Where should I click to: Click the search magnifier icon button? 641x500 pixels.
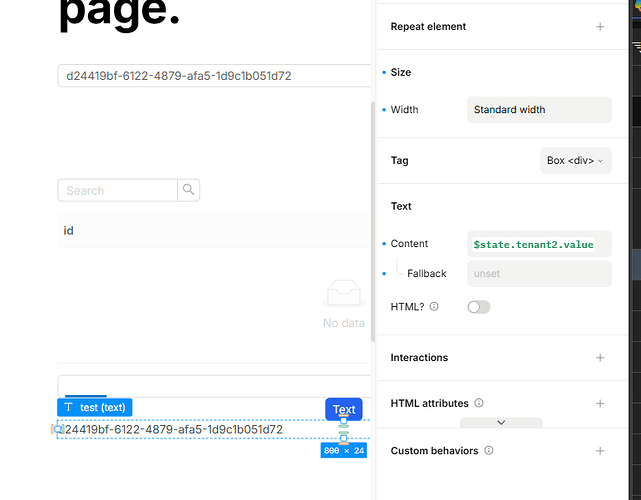point(188,190)
